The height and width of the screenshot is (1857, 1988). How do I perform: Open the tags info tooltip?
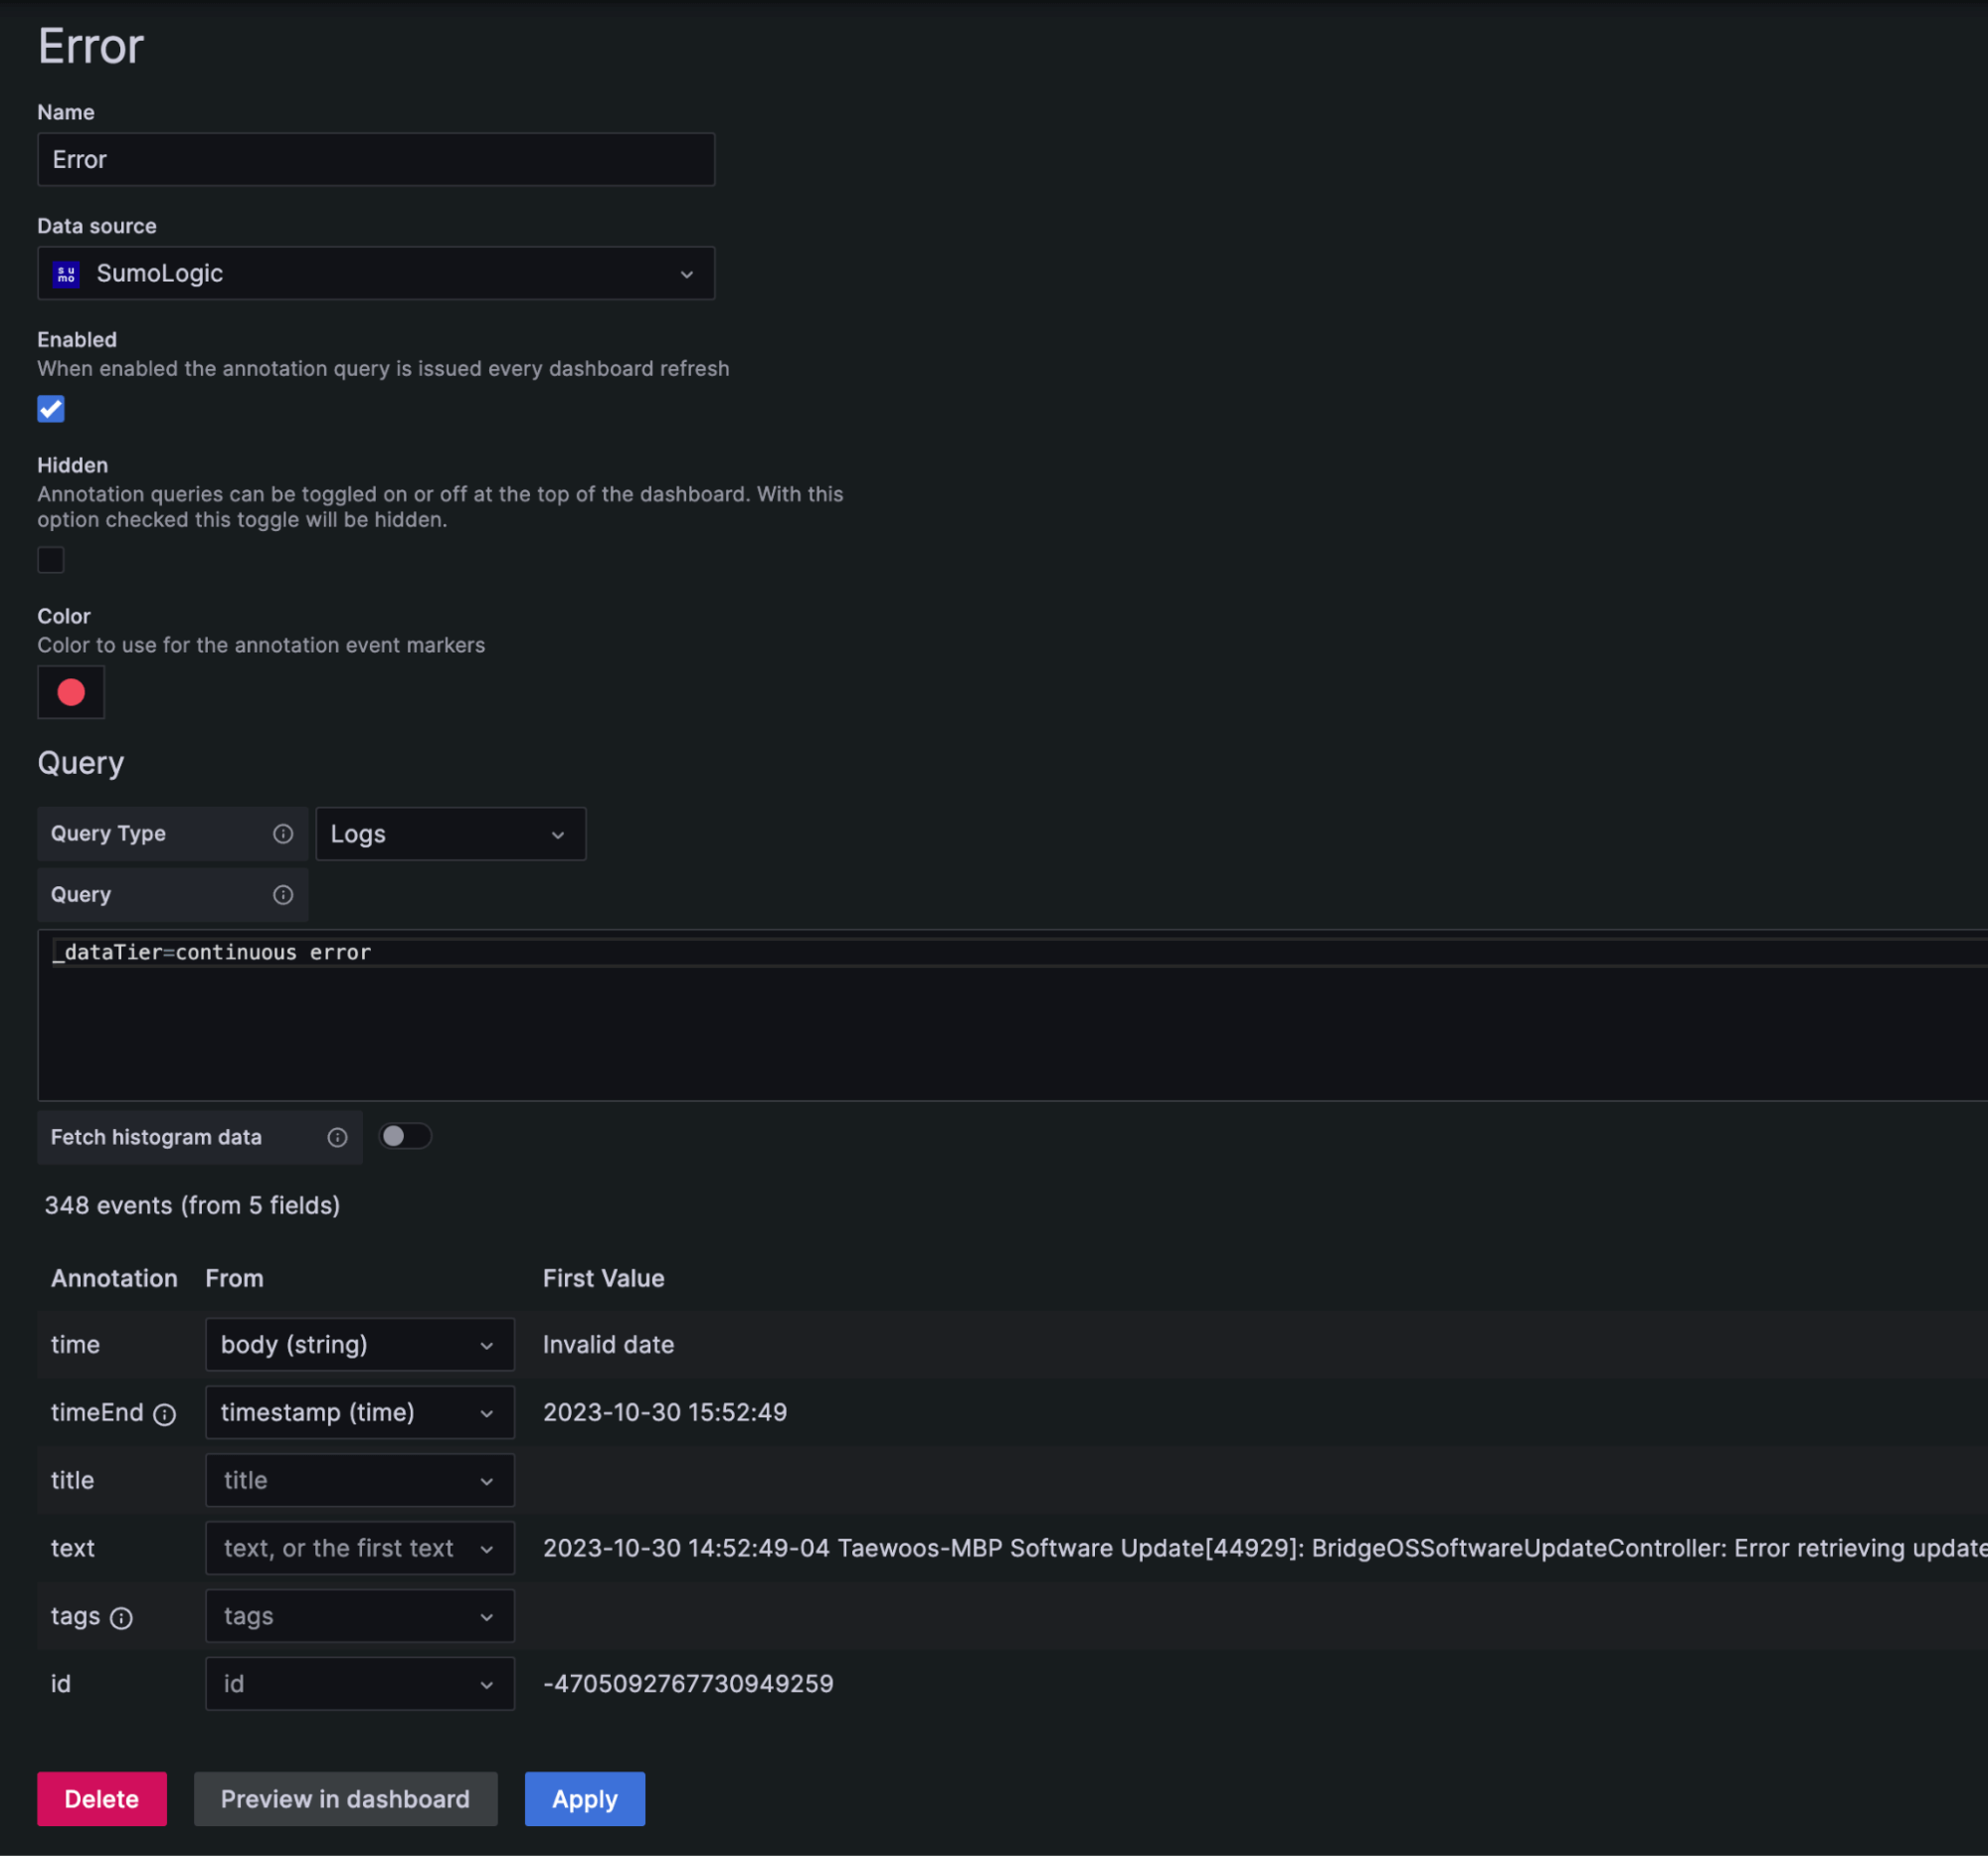coord(123,1617)
